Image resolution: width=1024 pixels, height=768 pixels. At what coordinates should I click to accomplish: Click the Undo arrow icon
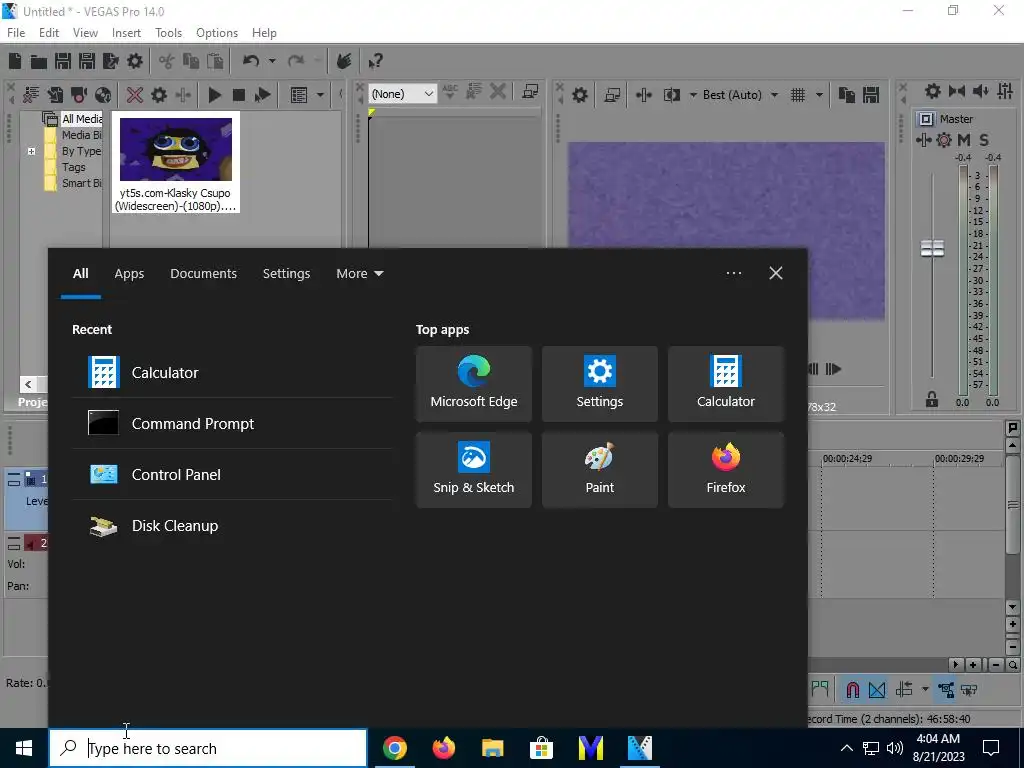click(251, 61)
